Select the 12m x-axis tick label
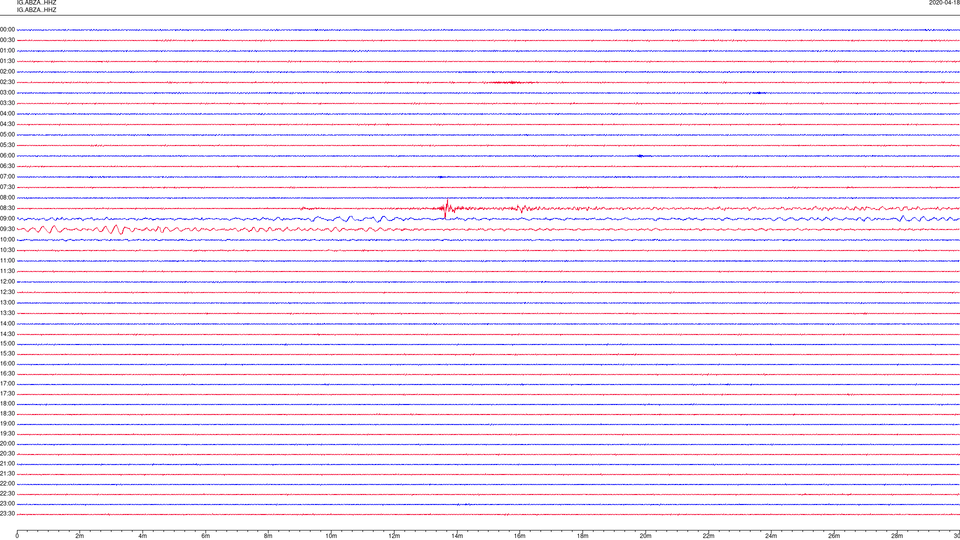Image resolution: width=960 pixels, height=540 pixels. coord(394,536)
